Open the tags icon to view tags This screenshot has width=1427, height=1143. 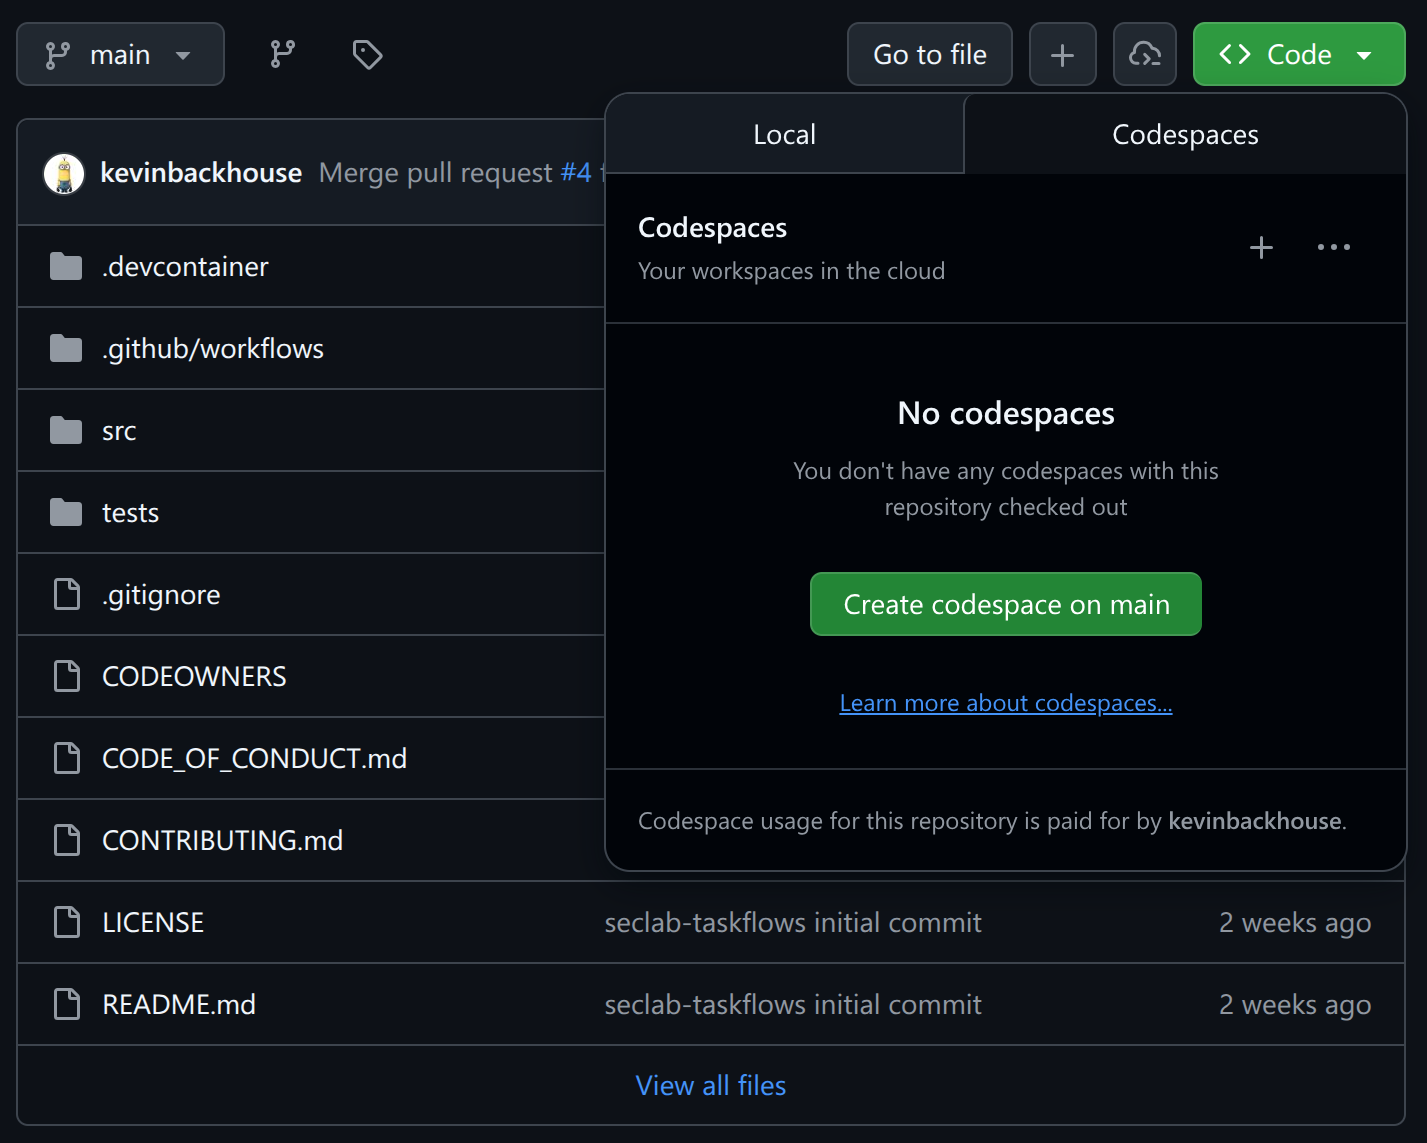point(367,54)
